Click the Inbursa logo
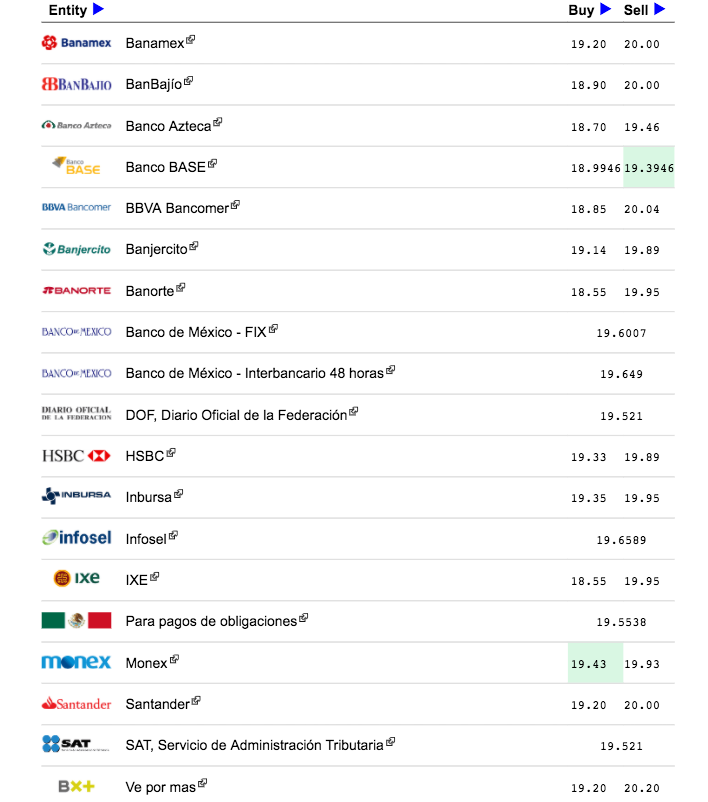 tap(76, 497)
